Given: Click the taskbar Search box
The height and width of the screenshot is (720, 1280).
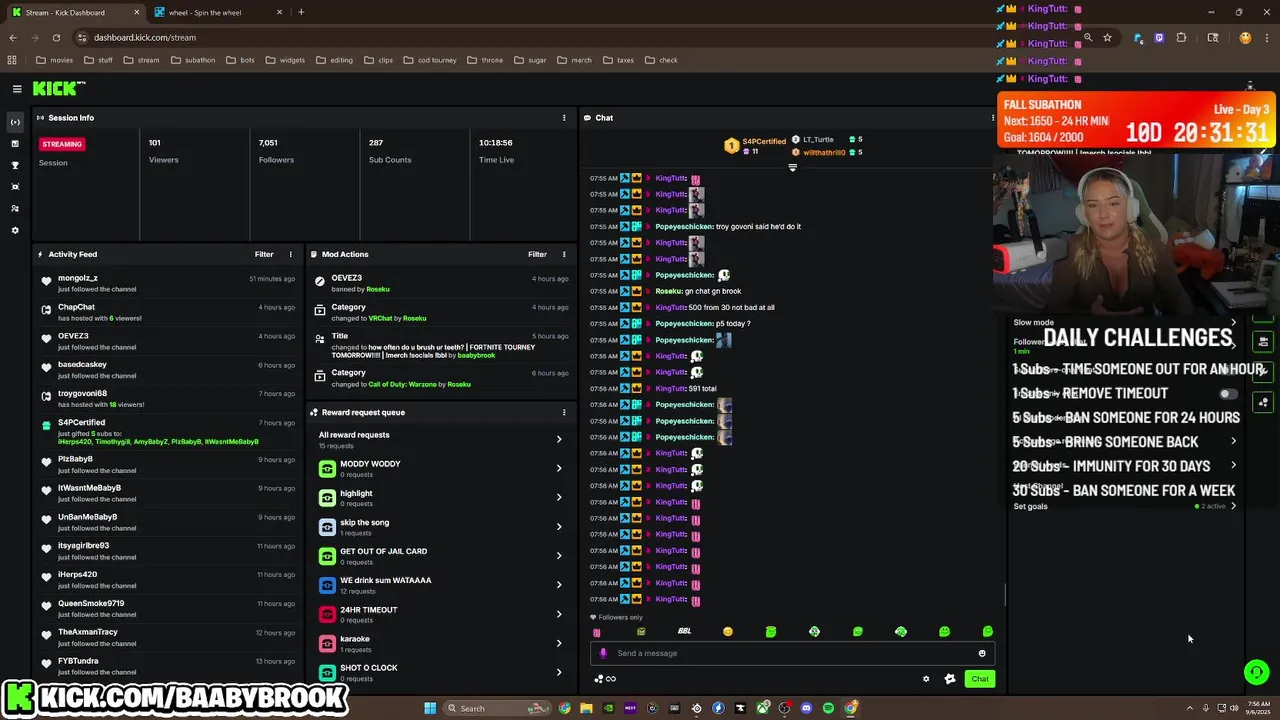Looking at the screenshot, I should click(x=495, y=708).
